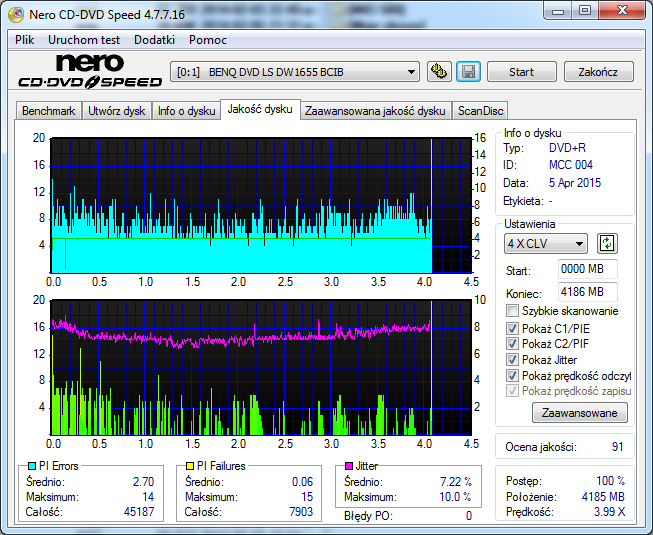Viewport: 653px width, 535px height.
Task: Click the yellow PI Failures color swatch
Action: click(x=190, y=466)
